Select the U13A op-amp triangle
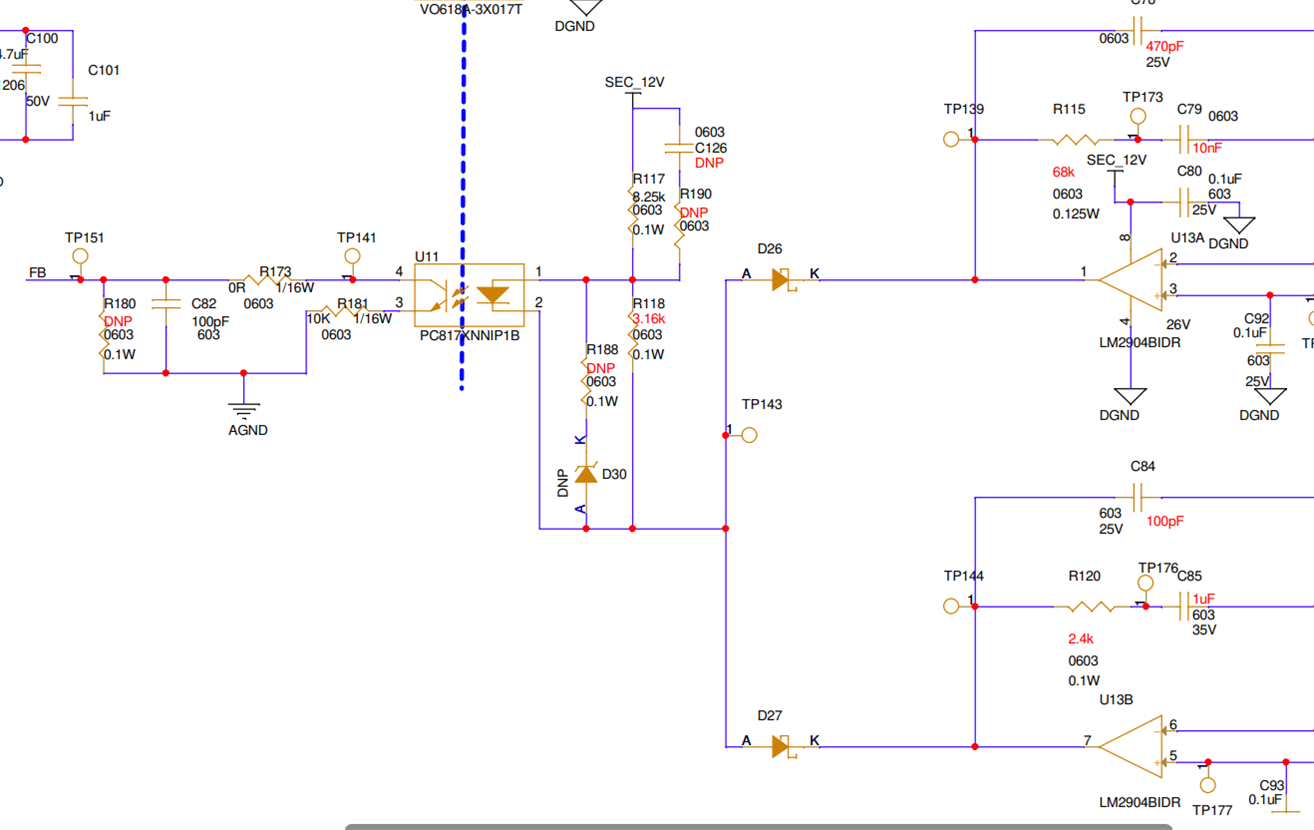 pos(1131,280)
